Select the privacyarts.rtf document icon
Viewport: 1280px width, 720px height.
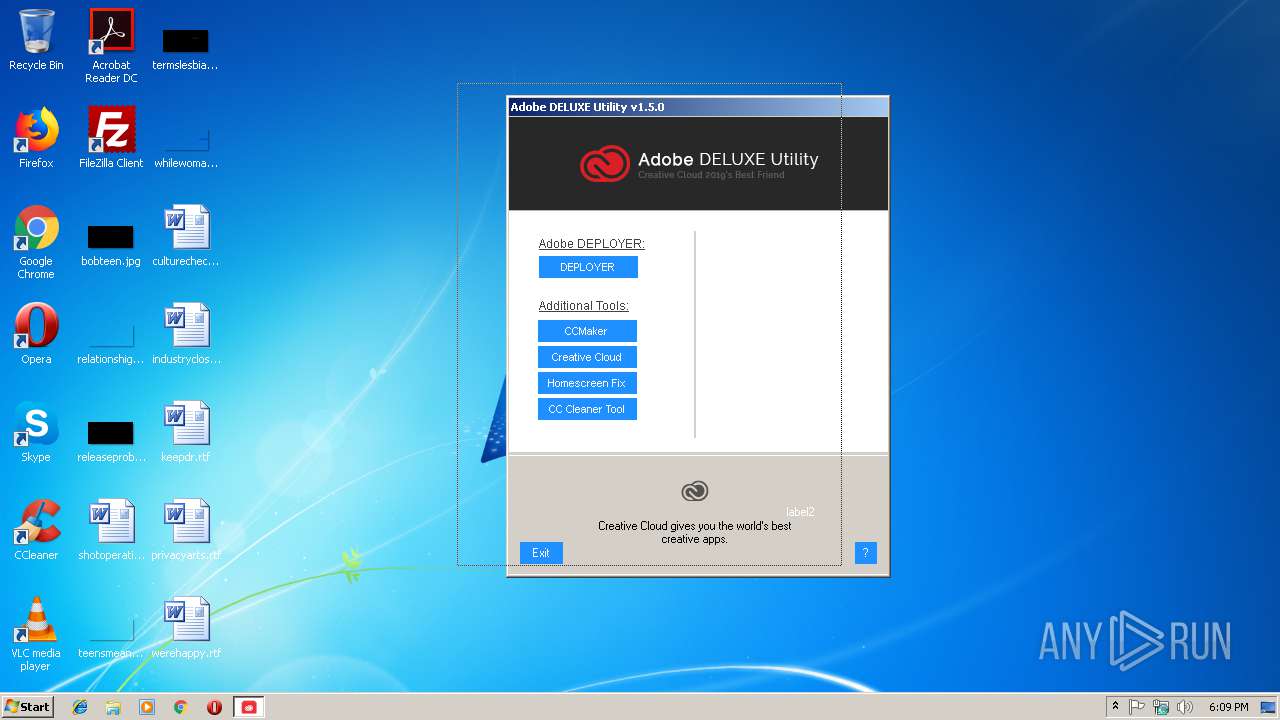point(186,530)
